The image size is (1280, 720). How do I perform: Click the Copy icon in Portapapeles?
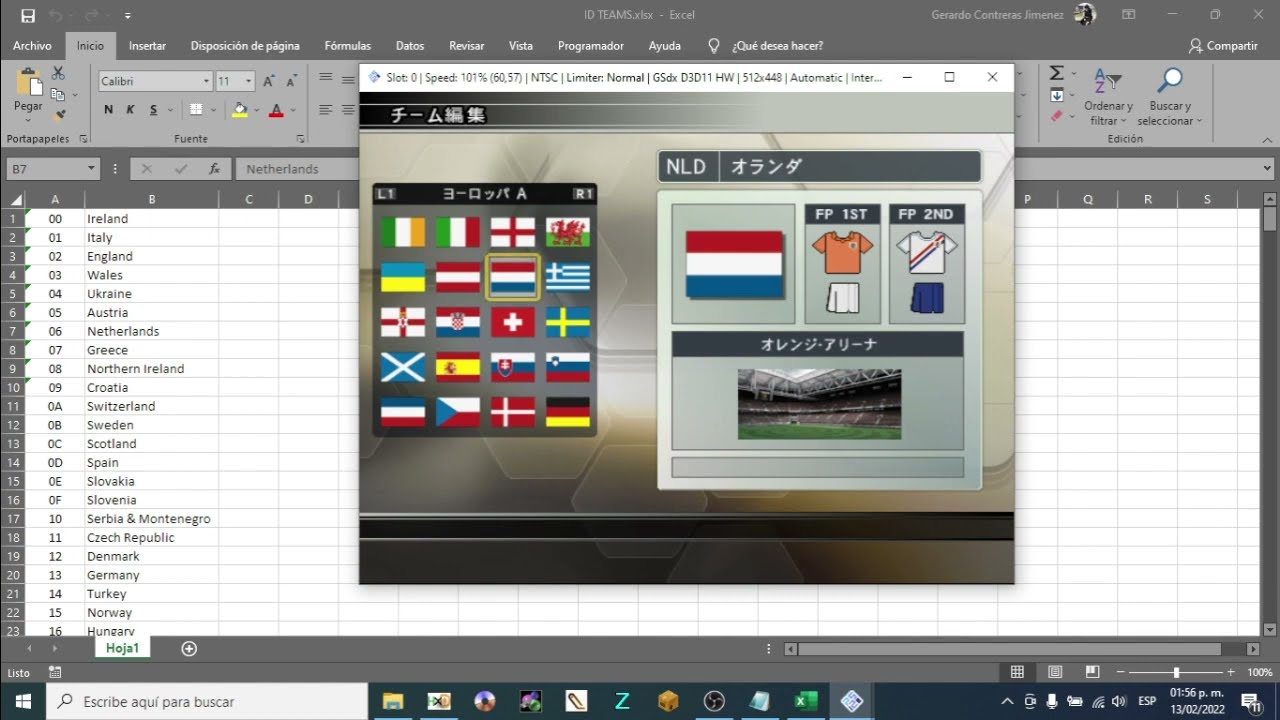click(x=58, y=94)
